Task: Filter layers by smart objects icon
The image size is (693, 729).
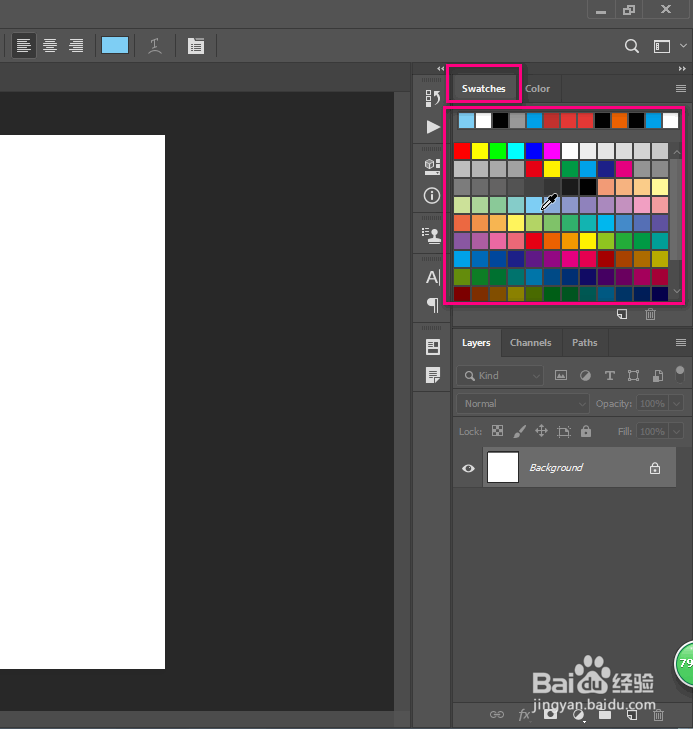Action: point(658,376)
